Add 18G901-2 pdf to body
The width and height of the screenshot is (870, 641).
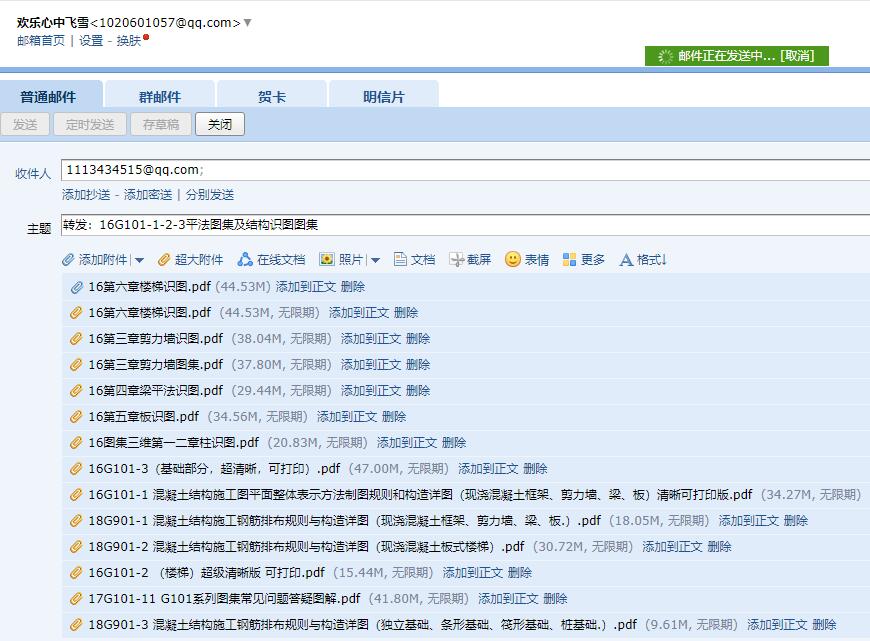[x=672, y=547]
